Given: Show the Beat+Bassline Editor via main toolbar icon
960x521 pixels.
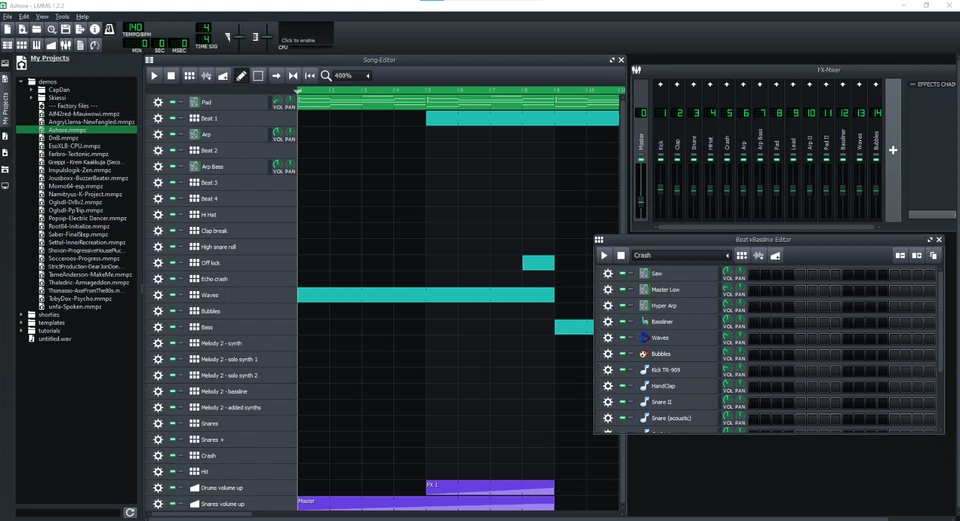Looking at the screenshot, I should click(x=22, y=45).
